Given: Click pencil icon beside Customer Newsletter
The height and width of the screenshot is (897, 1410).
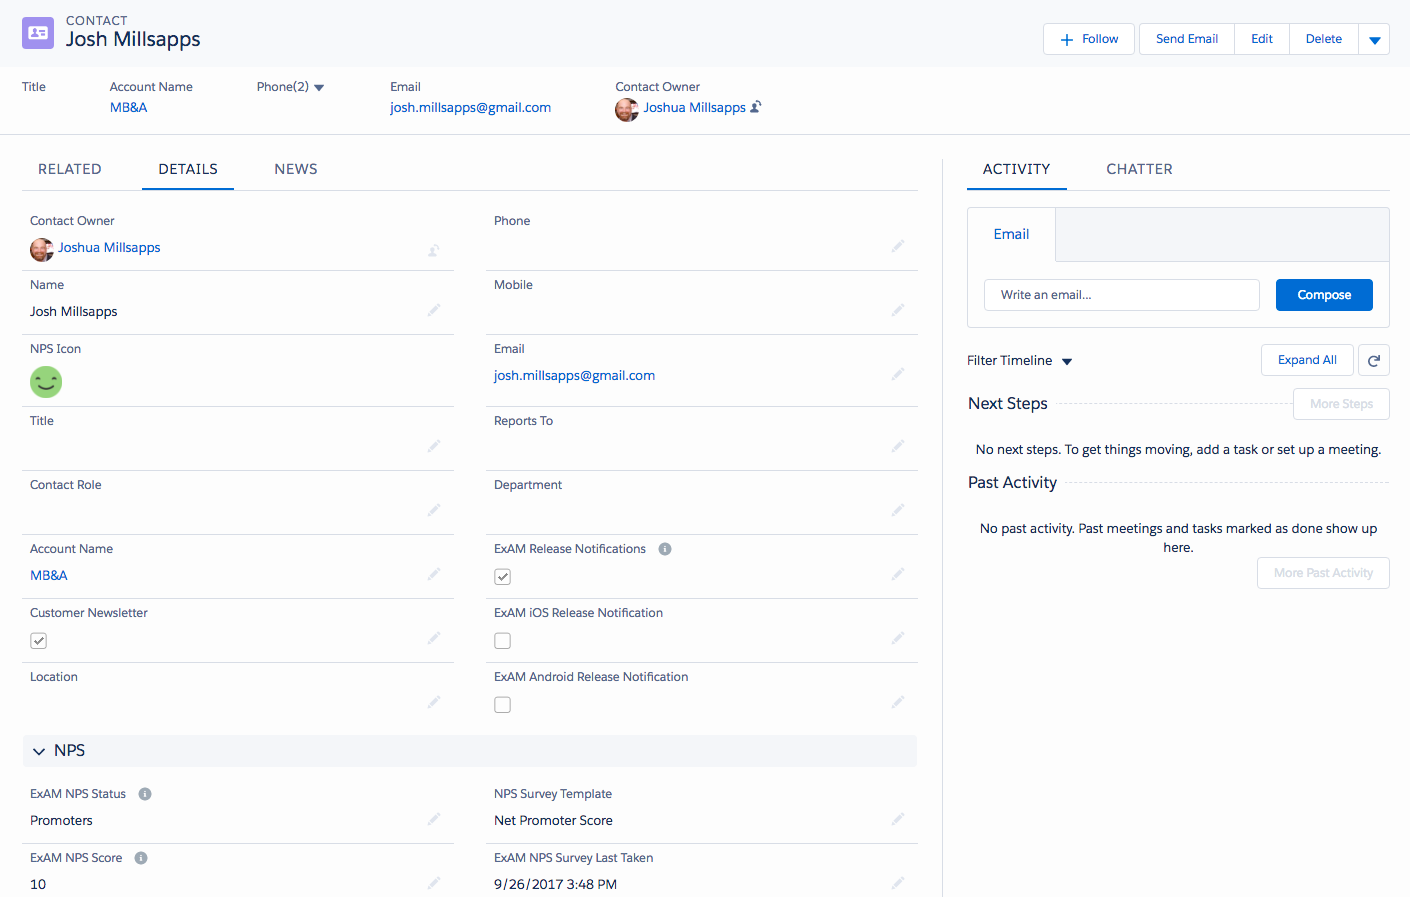Looking at the screenshot, I should 434,638.
